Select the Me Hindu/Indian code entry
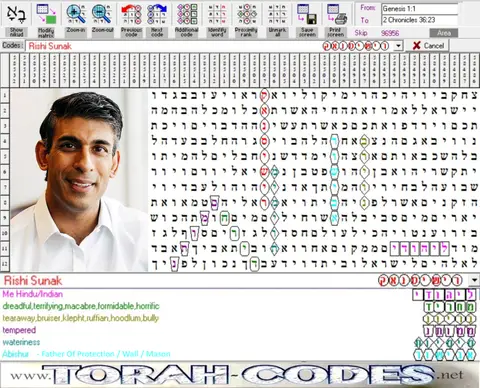 33,294
